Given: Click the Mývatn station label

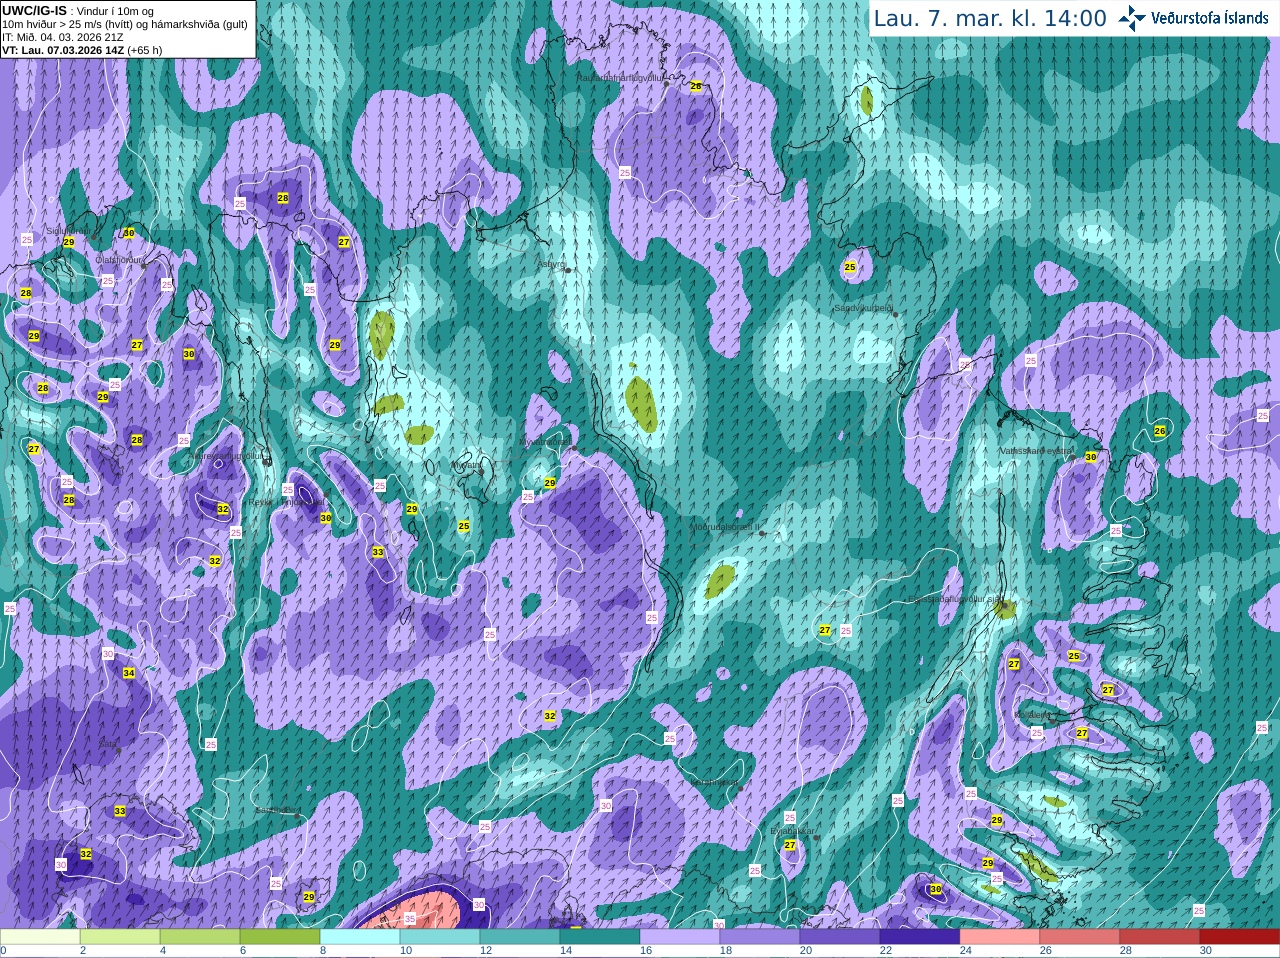Looking at the screenshot, I should (x=465, y=465).
